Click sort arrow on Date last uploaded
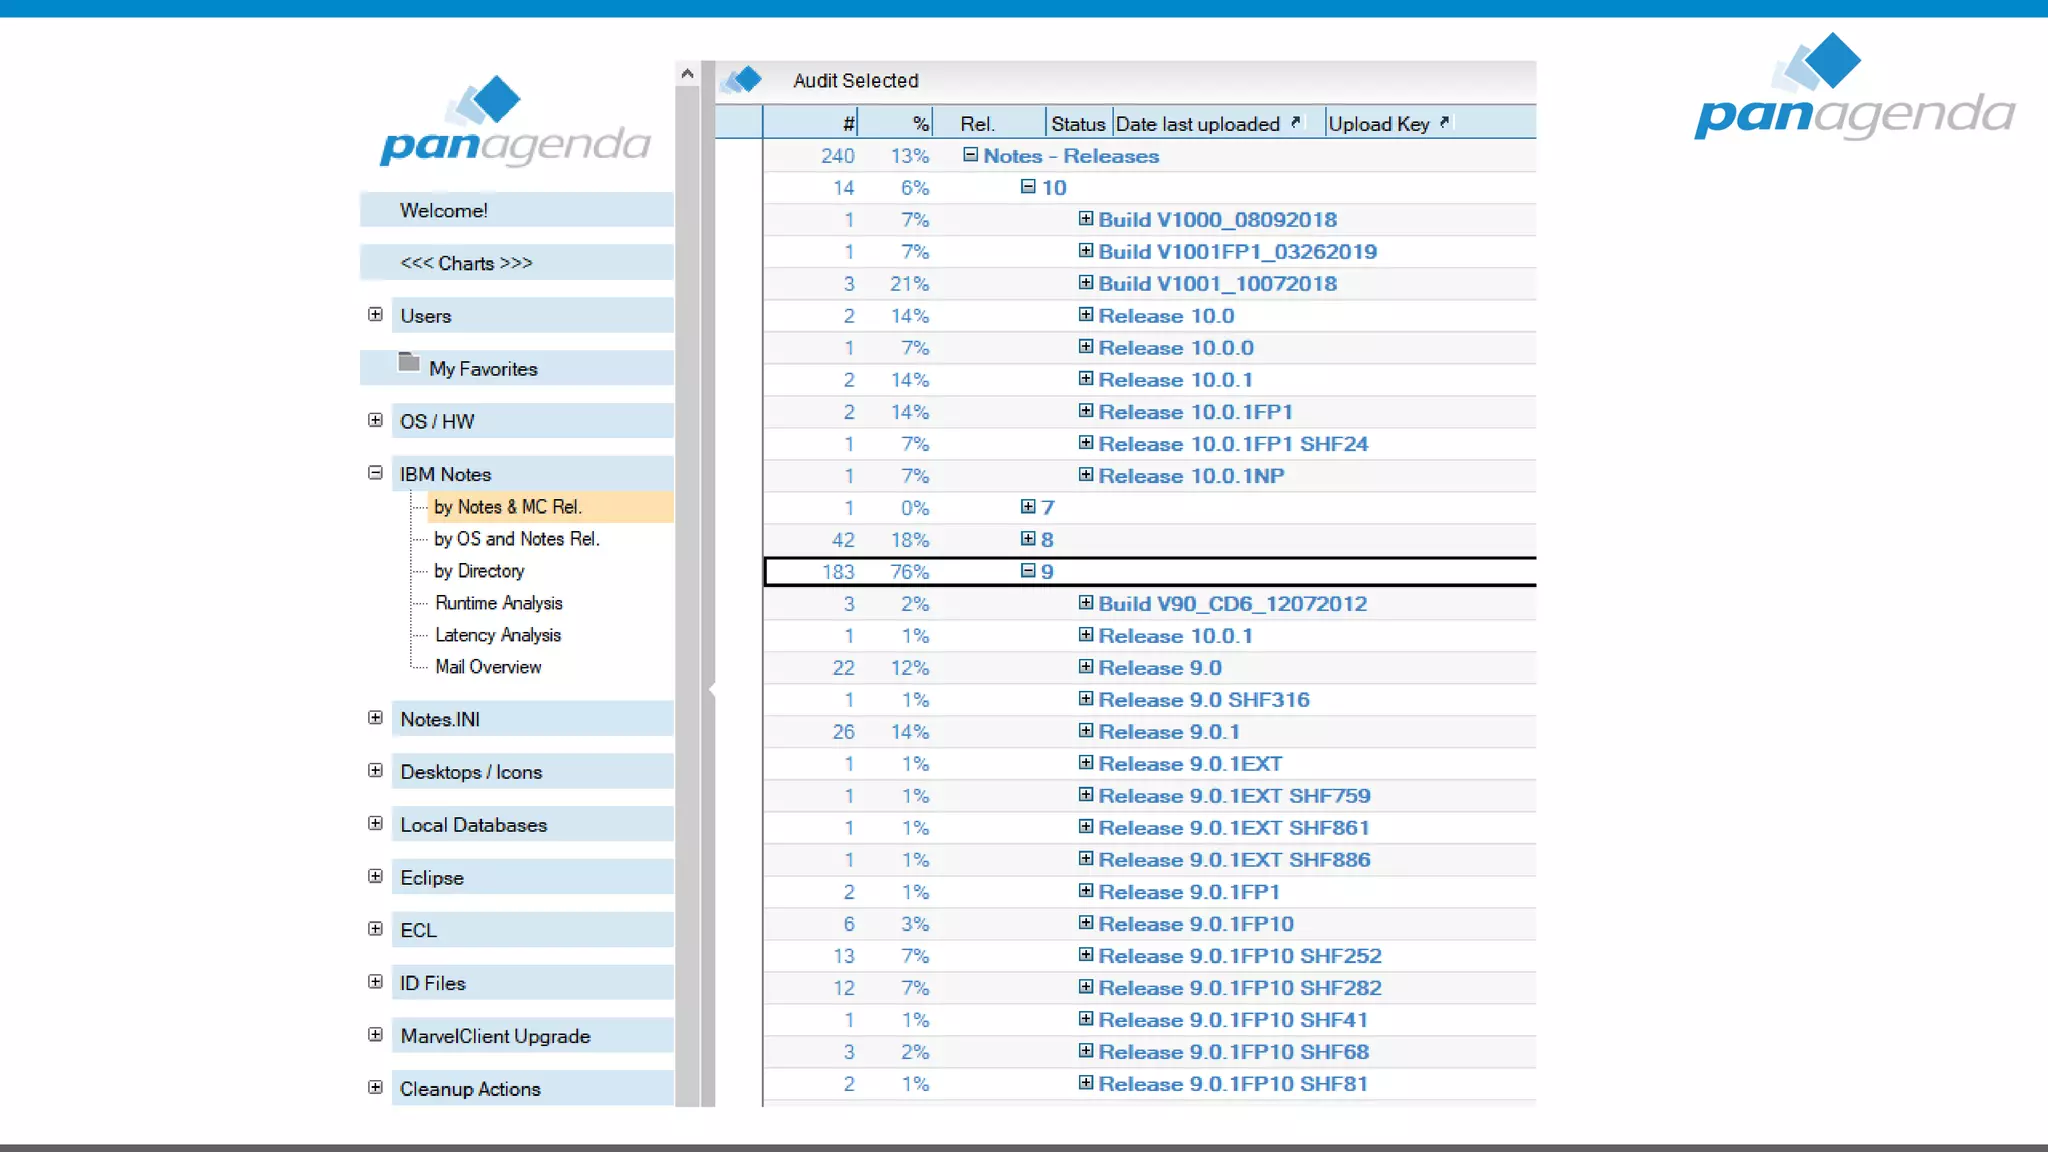This screenshot has width=2048, height=1152. (1296, 122)
